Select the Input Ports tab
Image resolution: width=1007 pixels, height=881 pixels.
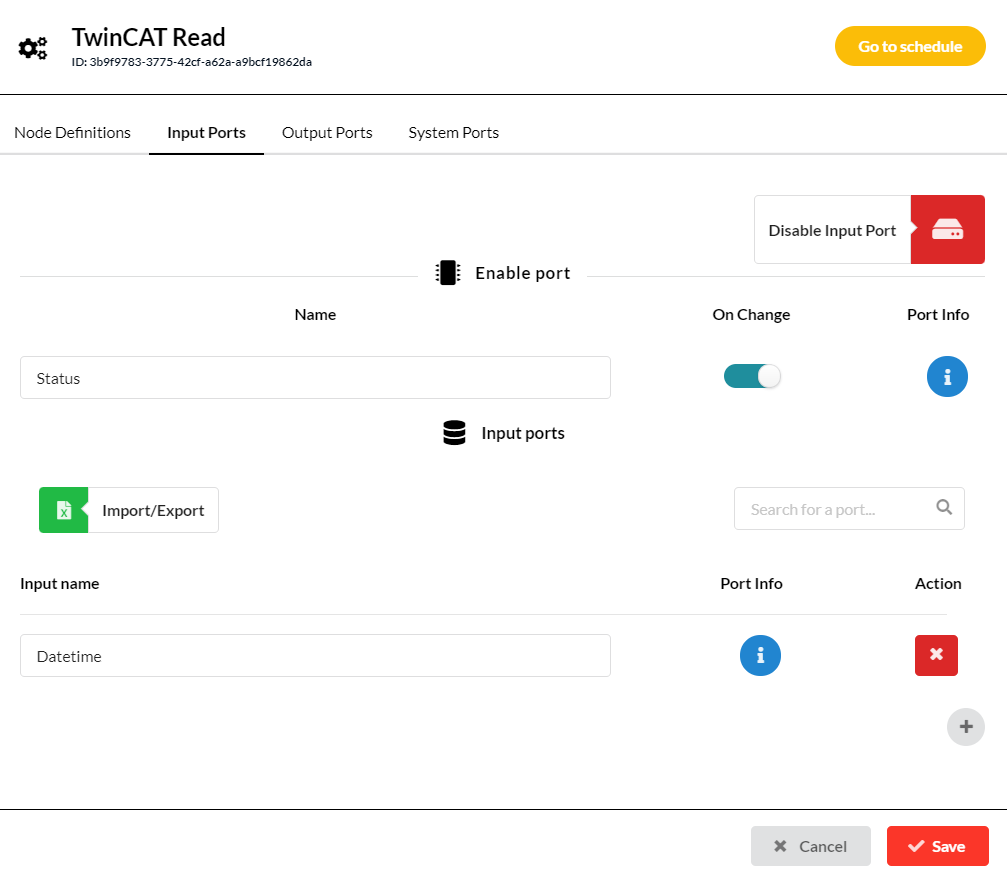206,132
